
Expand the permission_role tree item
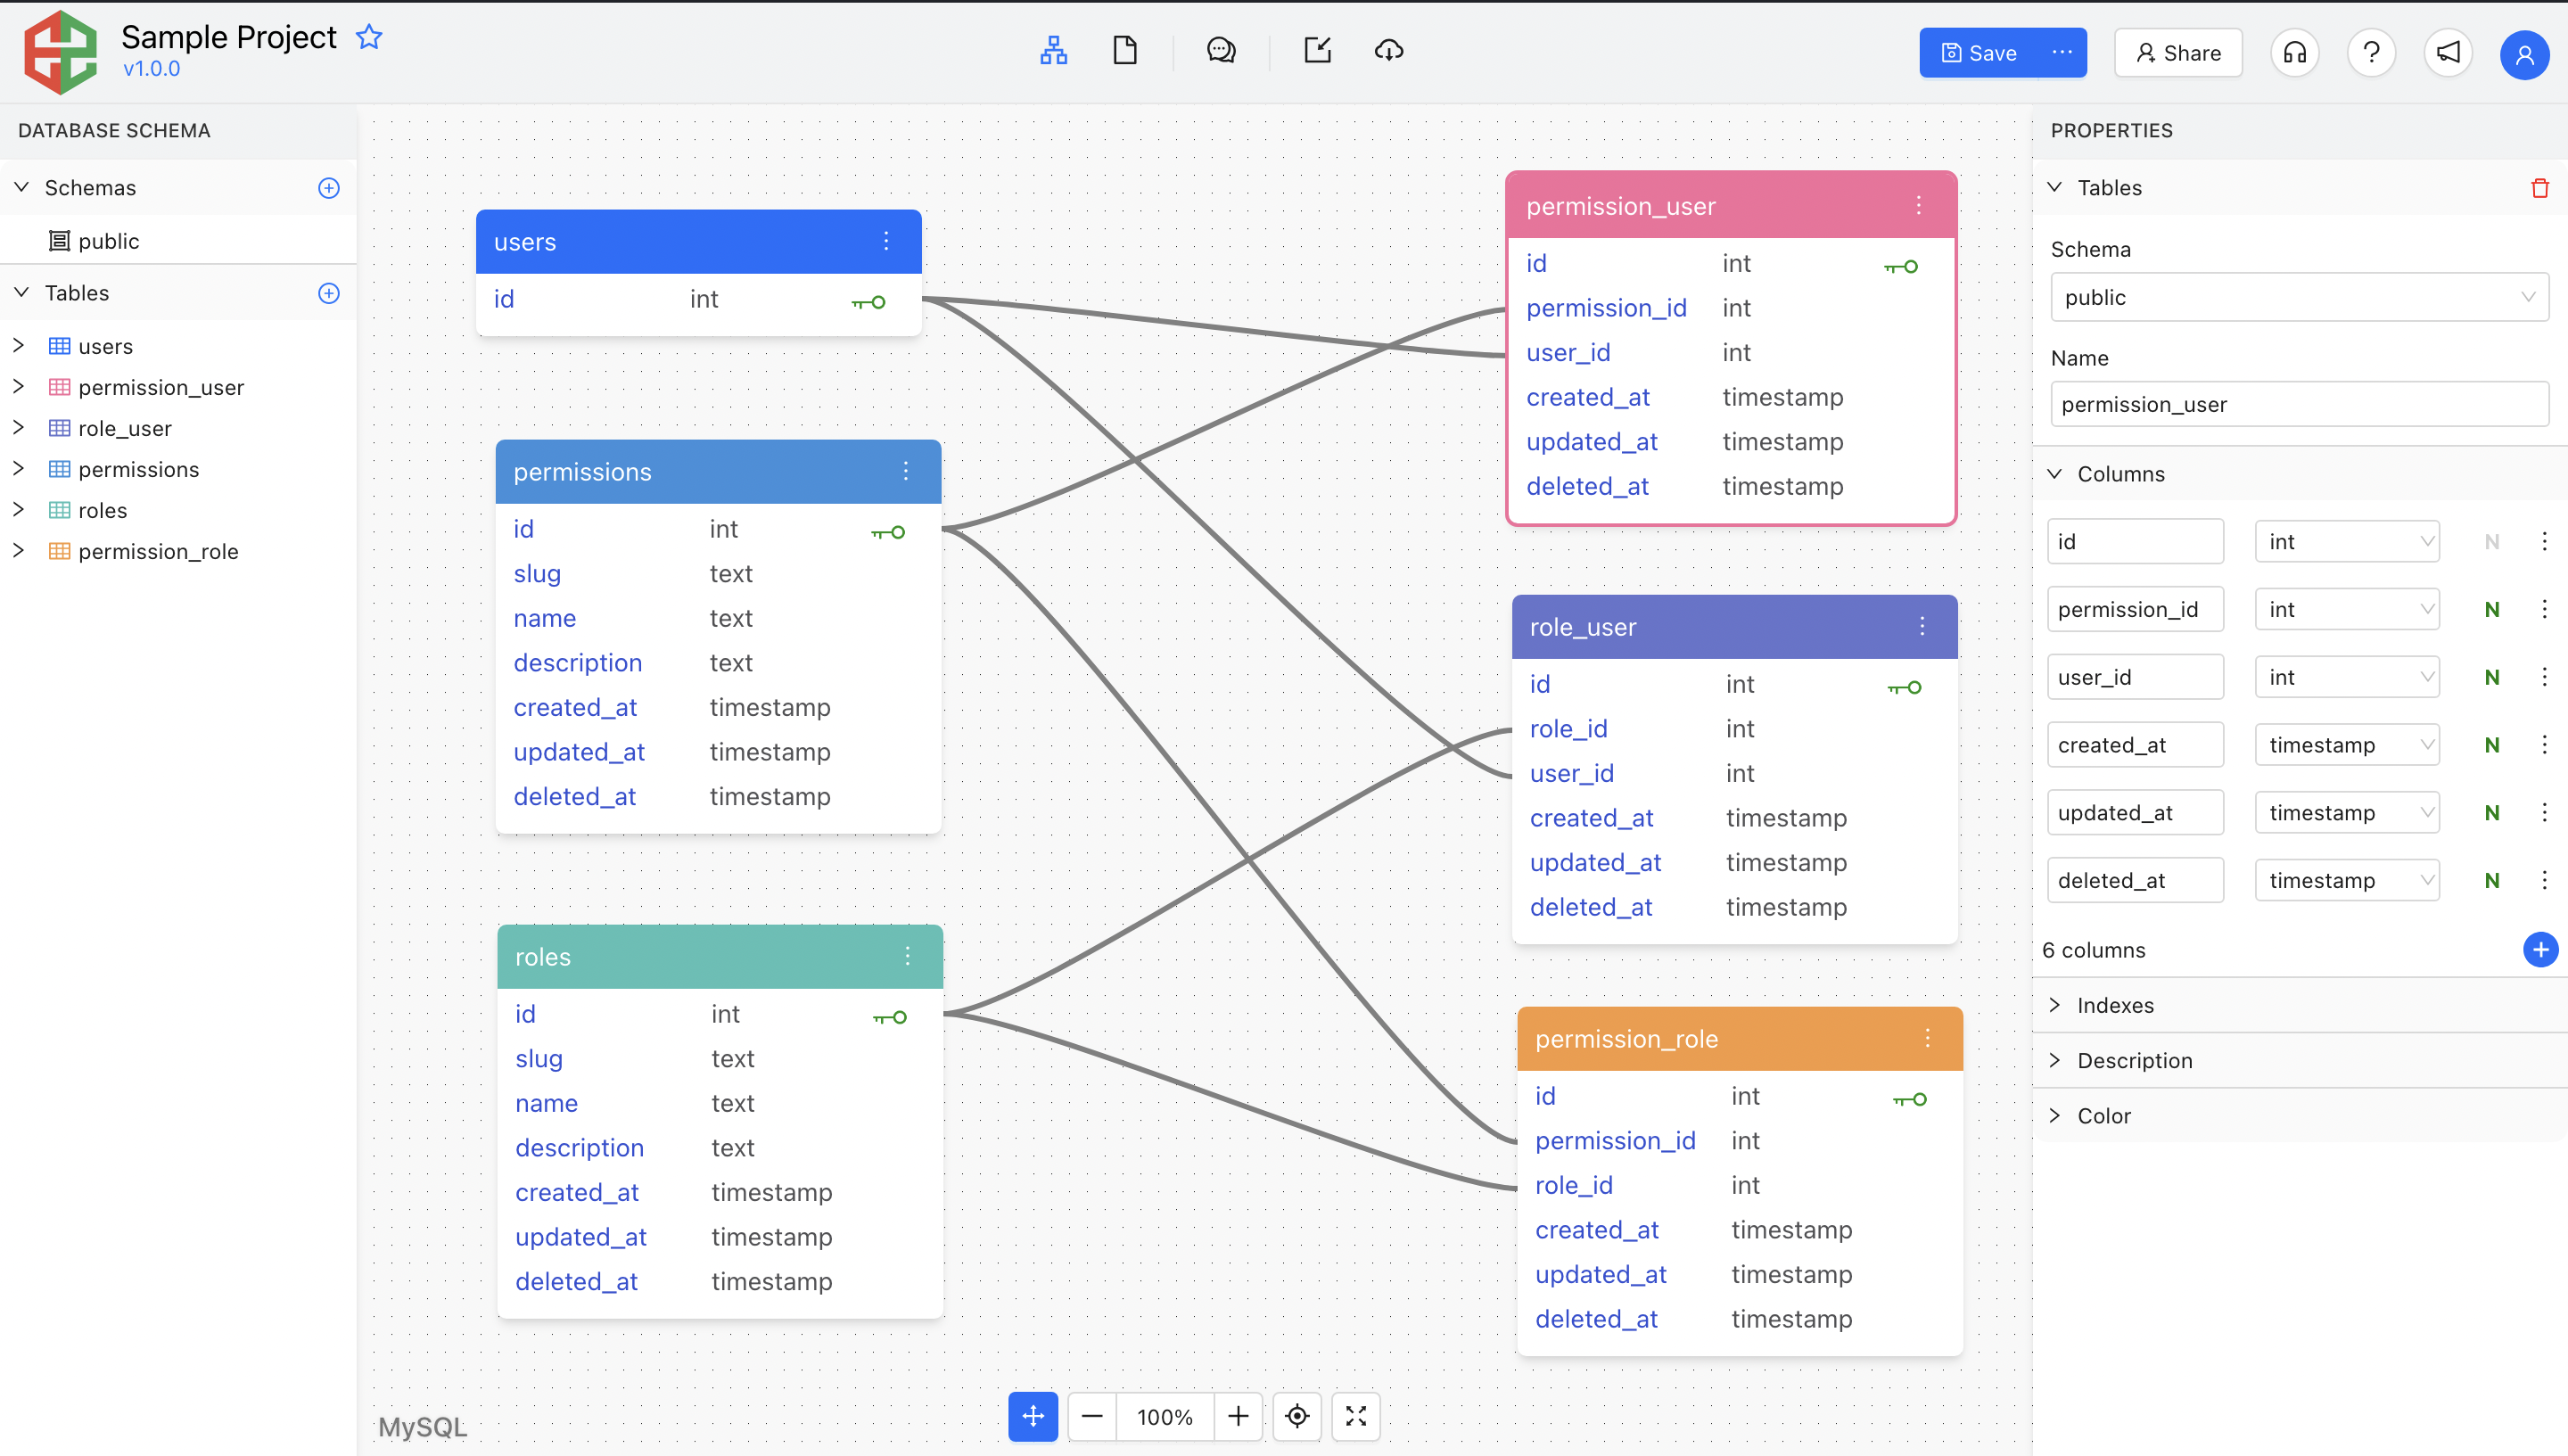pyautogui.click(x=18, y=551)
